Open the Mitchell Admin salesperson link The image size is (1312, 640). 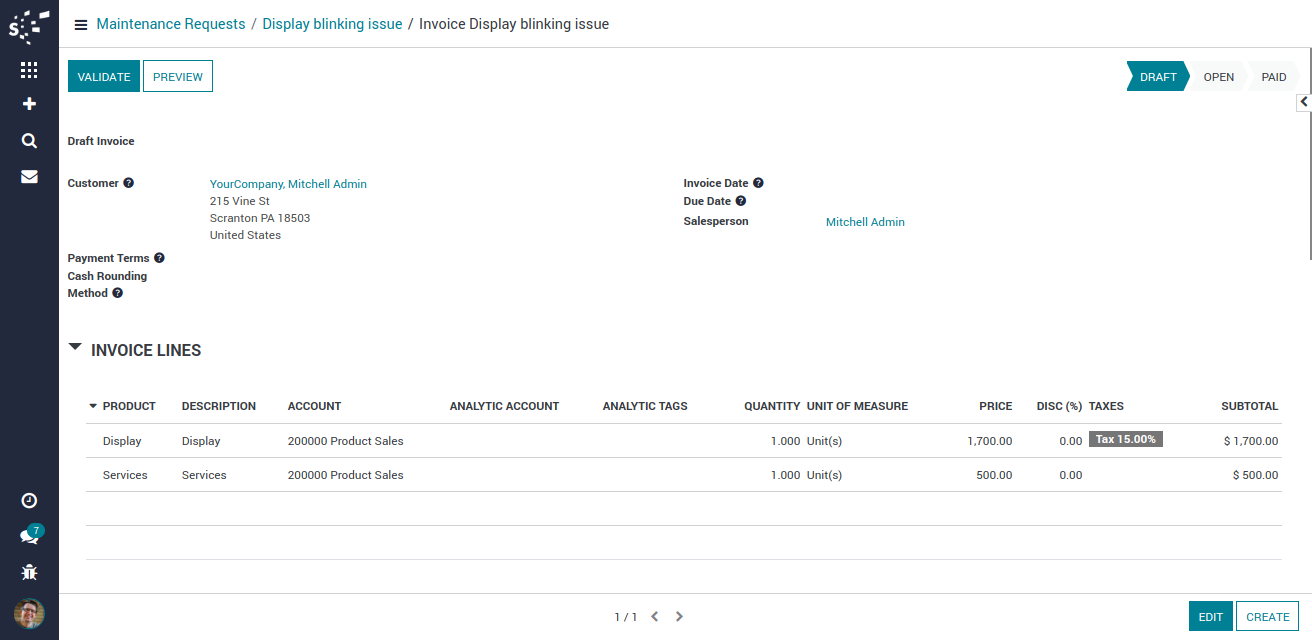[865, 222]
